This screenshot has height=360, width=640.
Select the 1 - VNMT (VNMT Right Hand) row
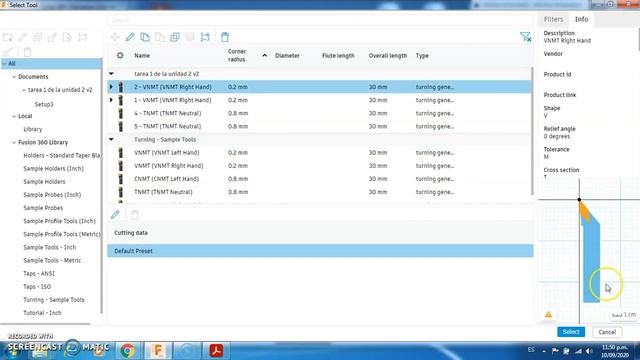(320, 100)
